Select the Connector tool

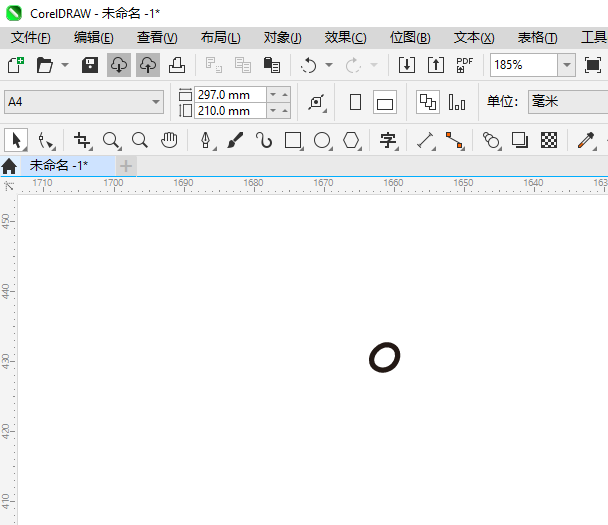[454, 140]
